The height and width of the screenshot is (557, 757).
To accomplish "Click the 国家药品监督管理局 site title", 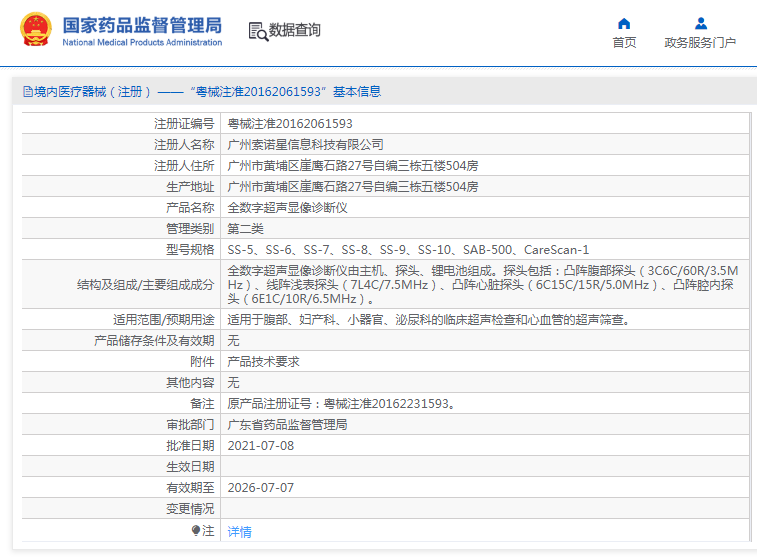I will click(x=142, y=24).
